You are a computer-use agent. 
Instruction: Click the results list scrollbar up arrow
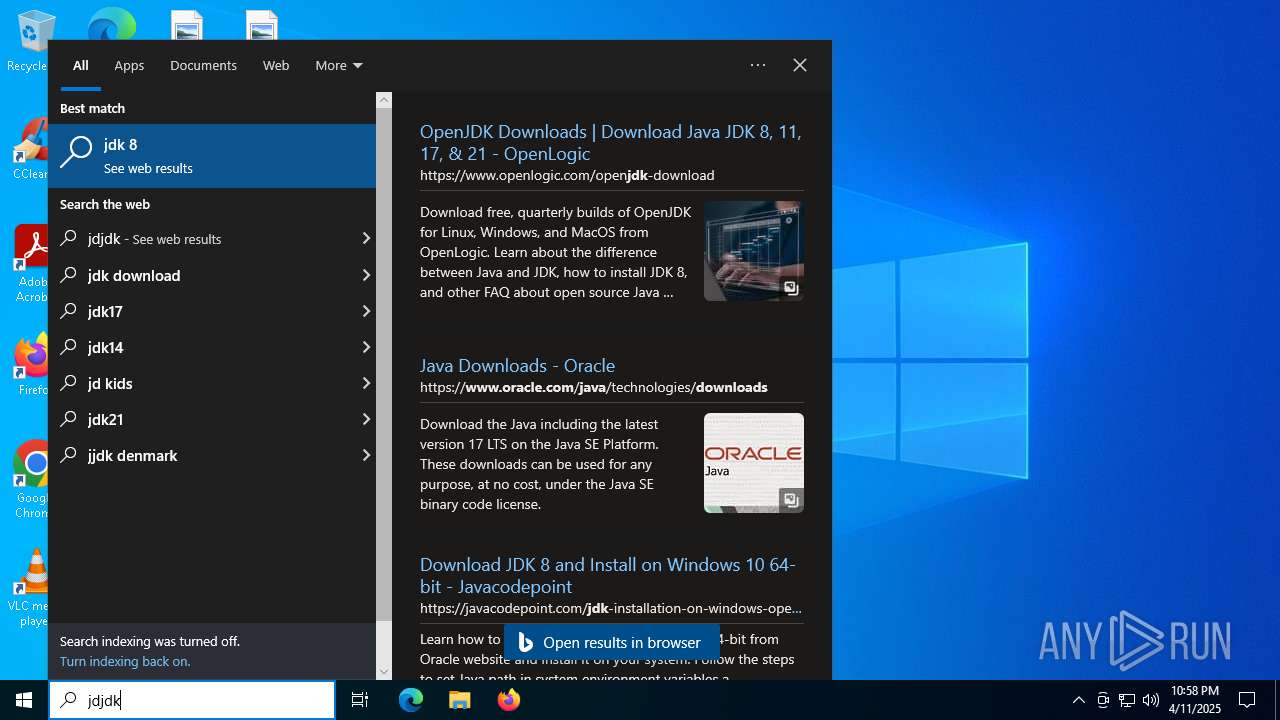(384, 100)
